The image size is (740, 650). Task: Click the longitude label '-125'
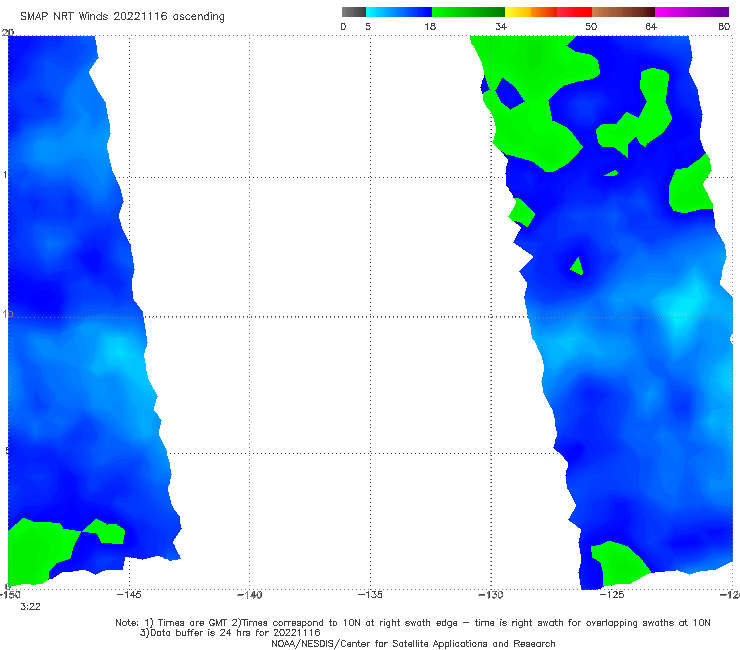(612, 594)
